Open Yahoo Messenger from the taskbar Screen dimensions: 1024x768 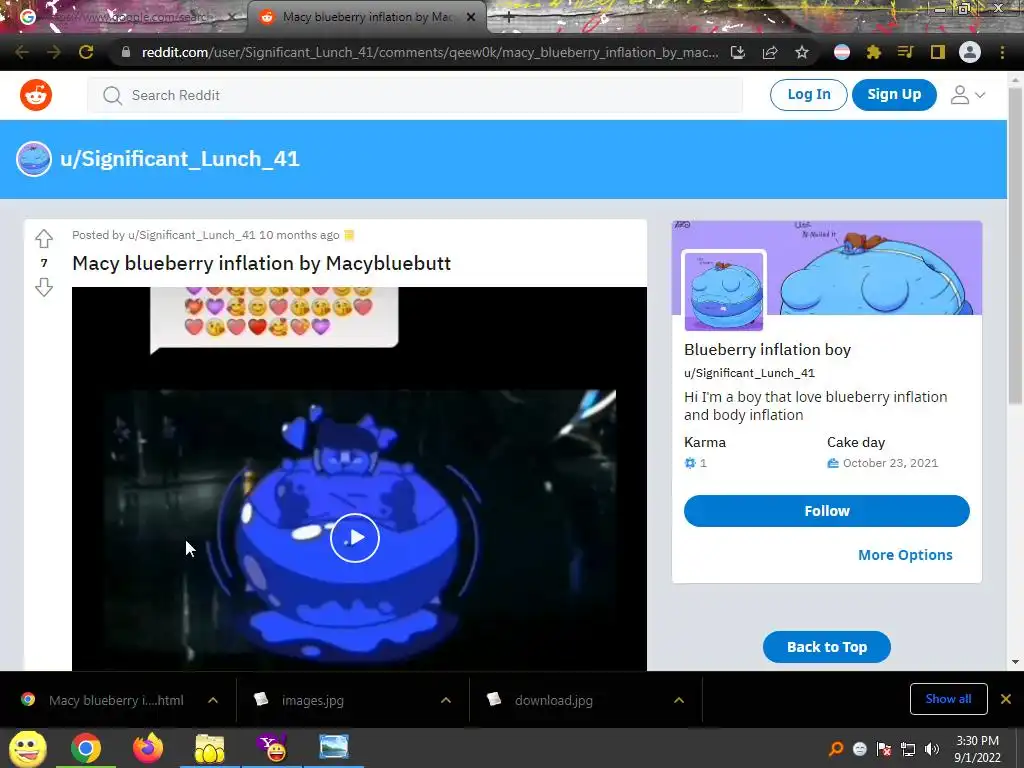272,748
